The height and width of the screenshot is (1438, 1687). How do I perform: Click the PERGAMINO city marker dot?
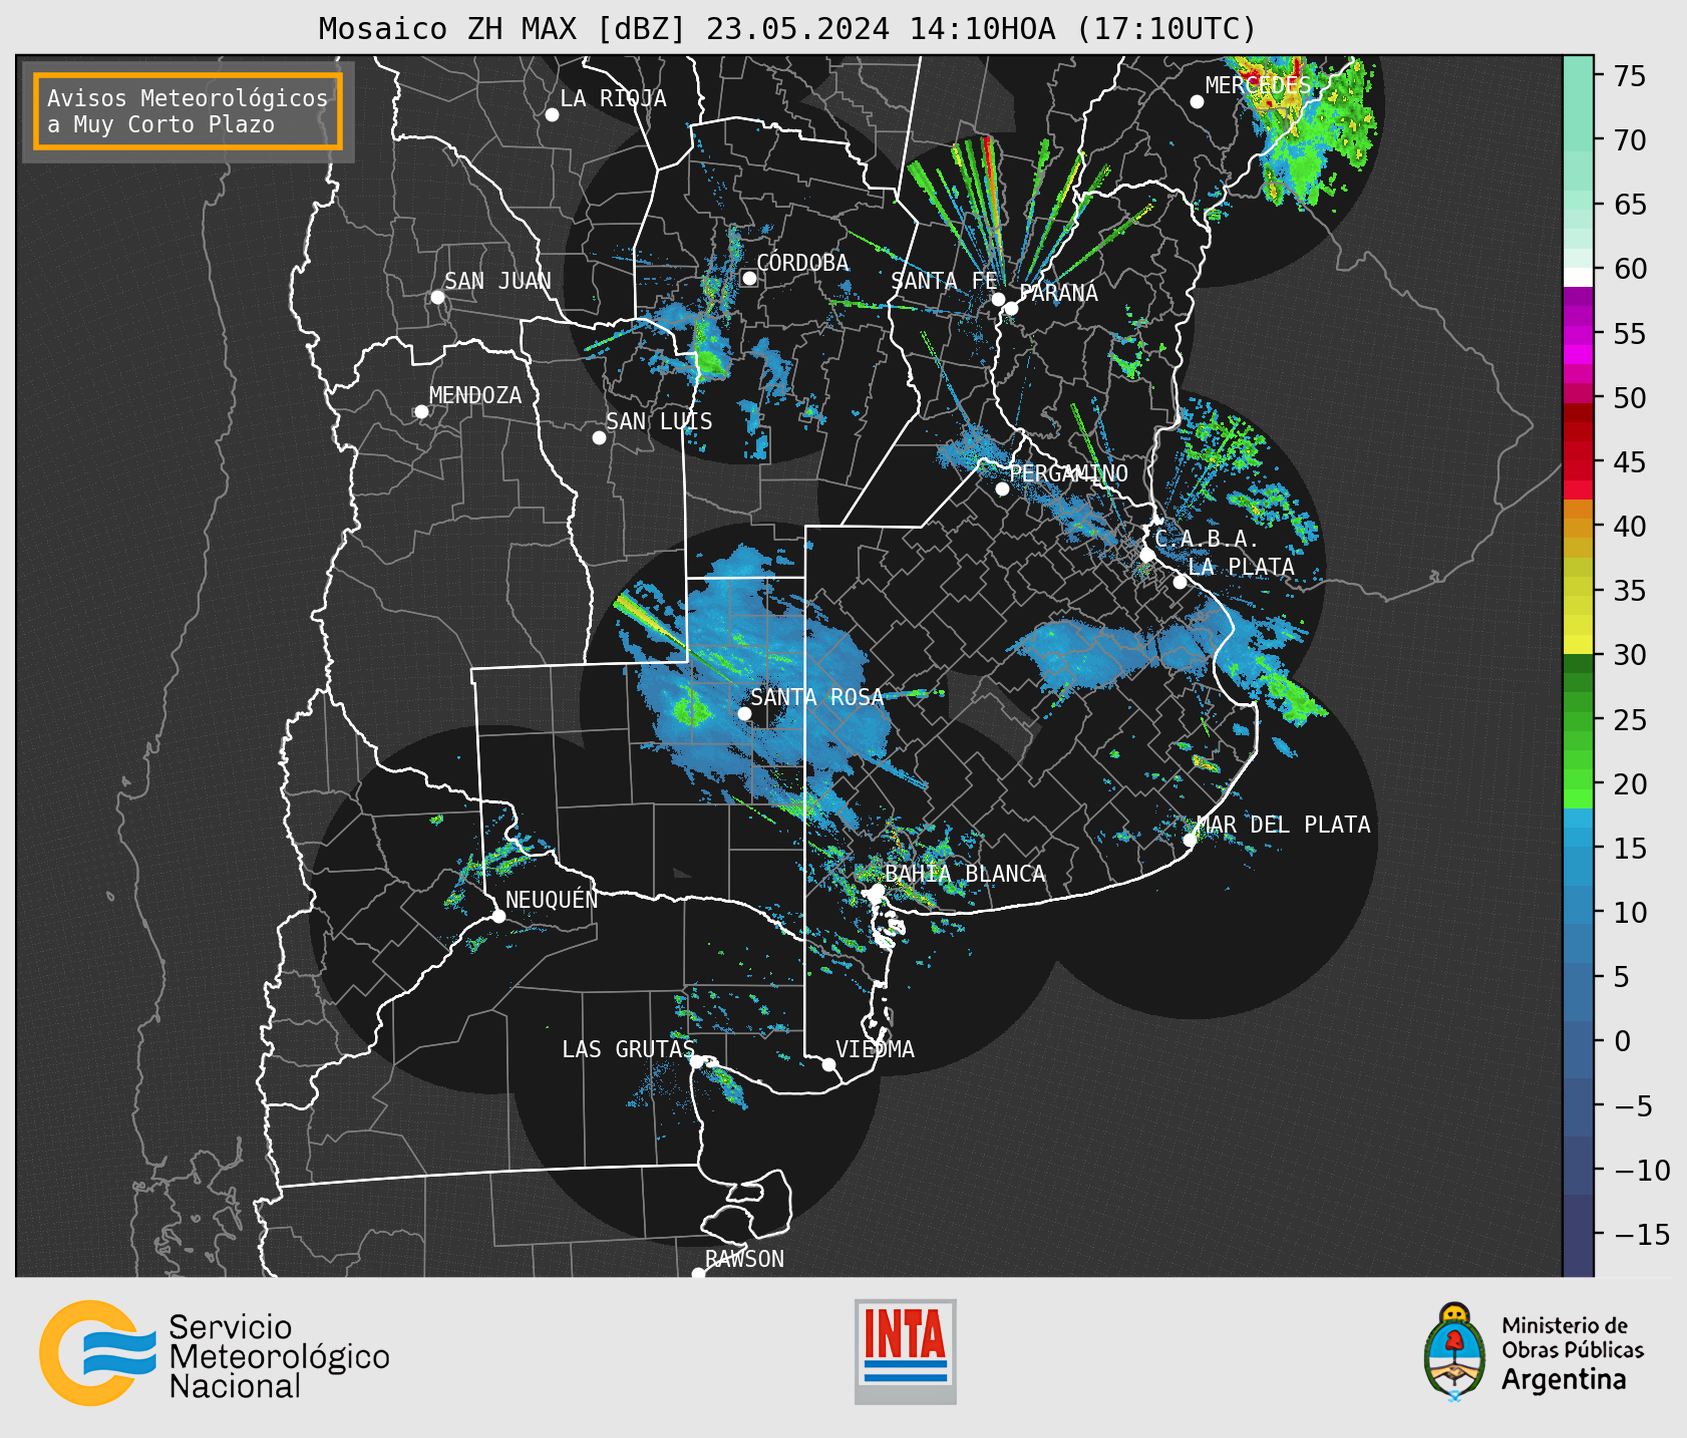click(1002, 489)
